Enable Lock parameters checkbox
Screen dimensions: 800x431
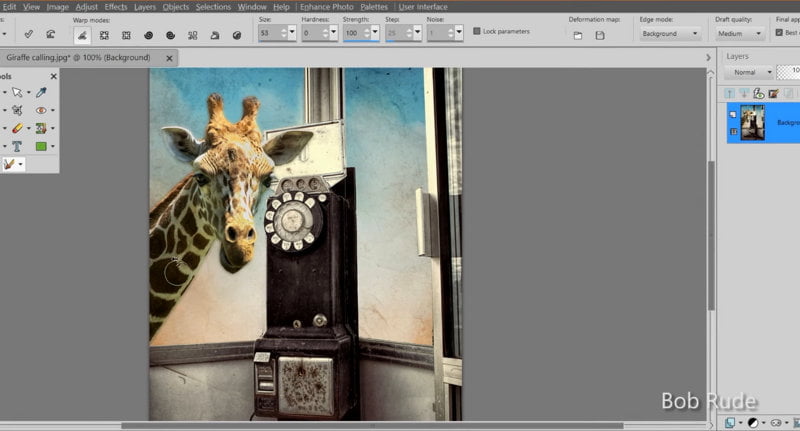476,31
